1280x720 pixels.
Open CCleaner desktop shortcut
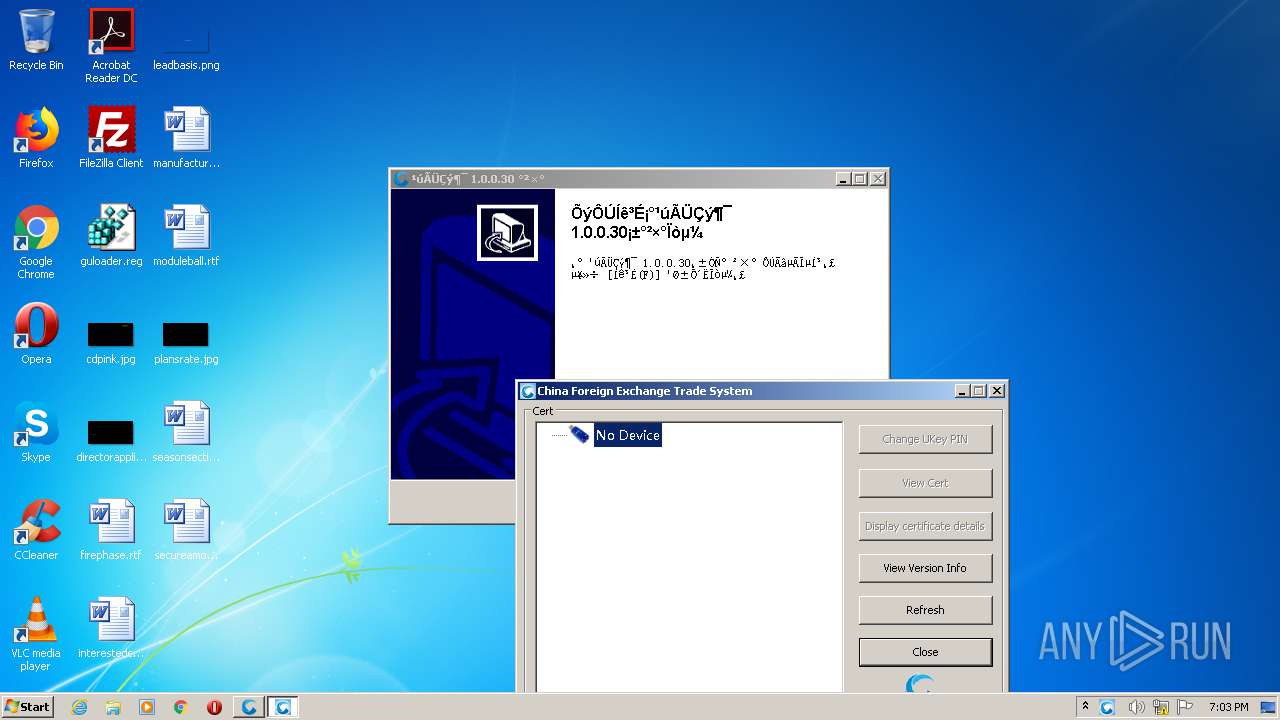click(x=36, y=530)
